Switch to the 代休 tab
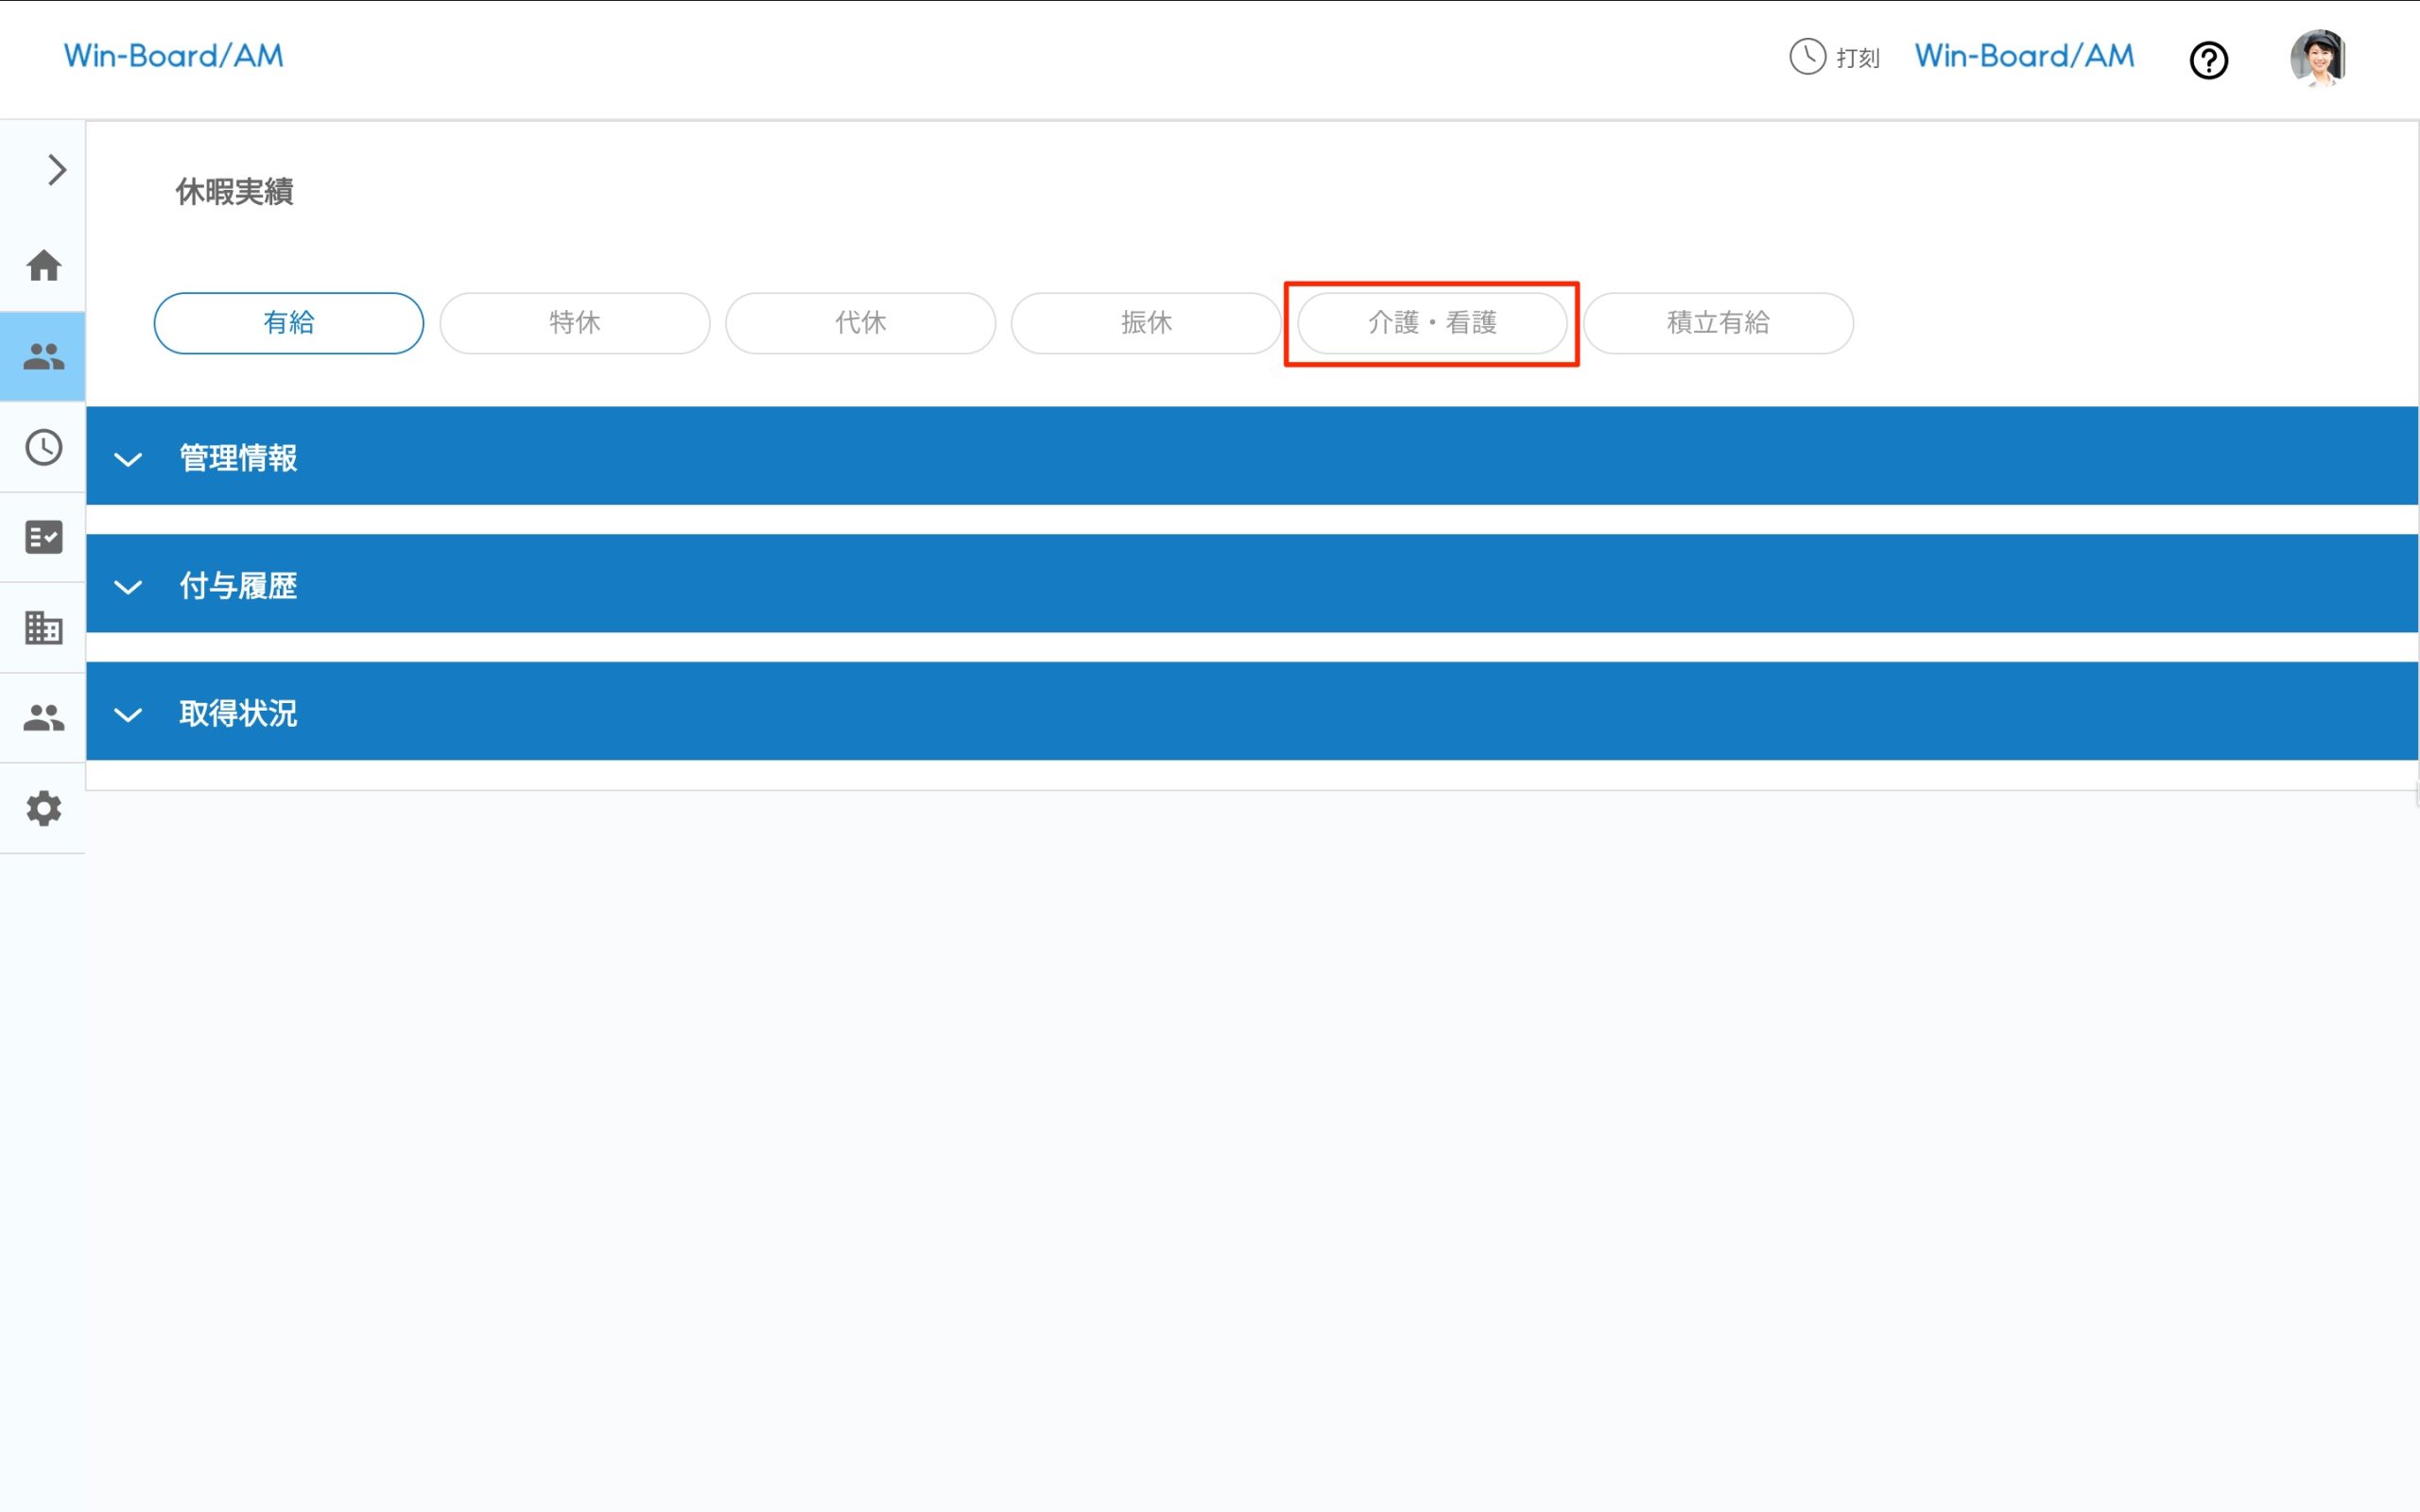The image size is (2420, 1512). (x=860, y=323)
